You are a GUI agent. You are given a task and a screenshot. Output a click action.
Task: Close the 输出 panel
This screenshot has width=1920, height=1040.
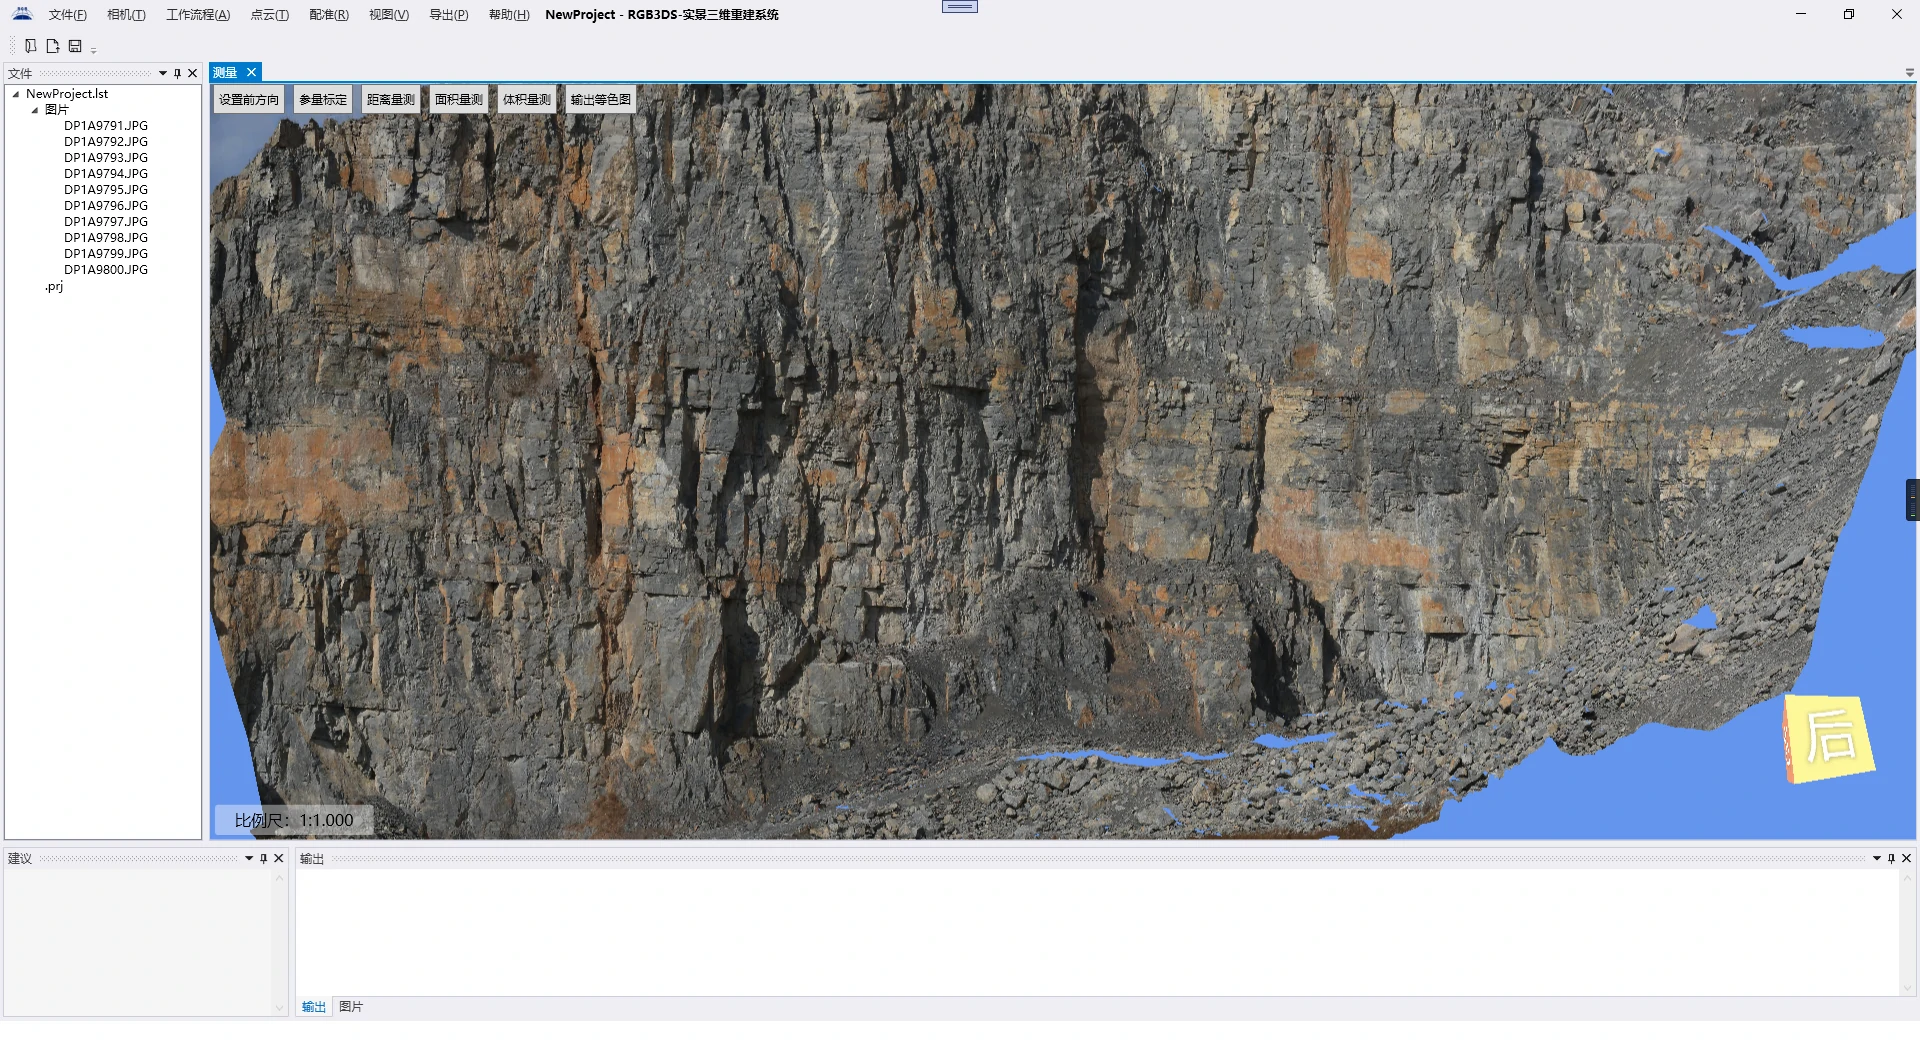[1906, 858]
